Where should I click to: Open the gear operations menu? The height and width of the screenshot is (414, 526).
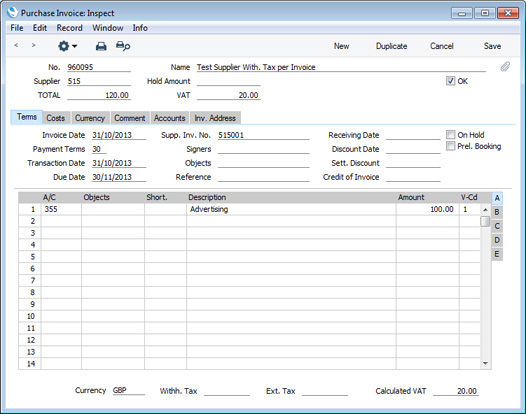(x=67, y=46)
